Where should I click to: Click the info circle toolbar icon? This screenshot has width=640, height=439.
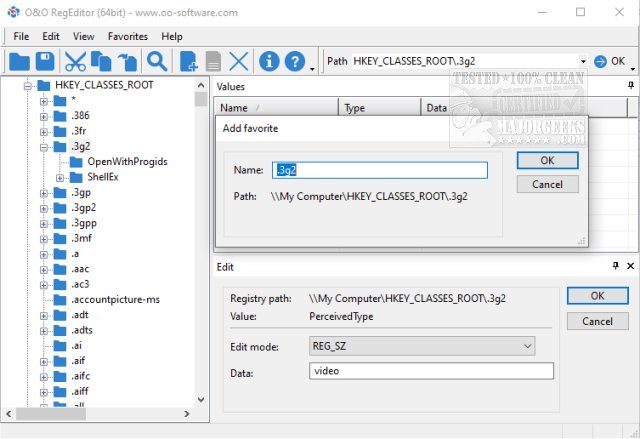click(269, 62)
